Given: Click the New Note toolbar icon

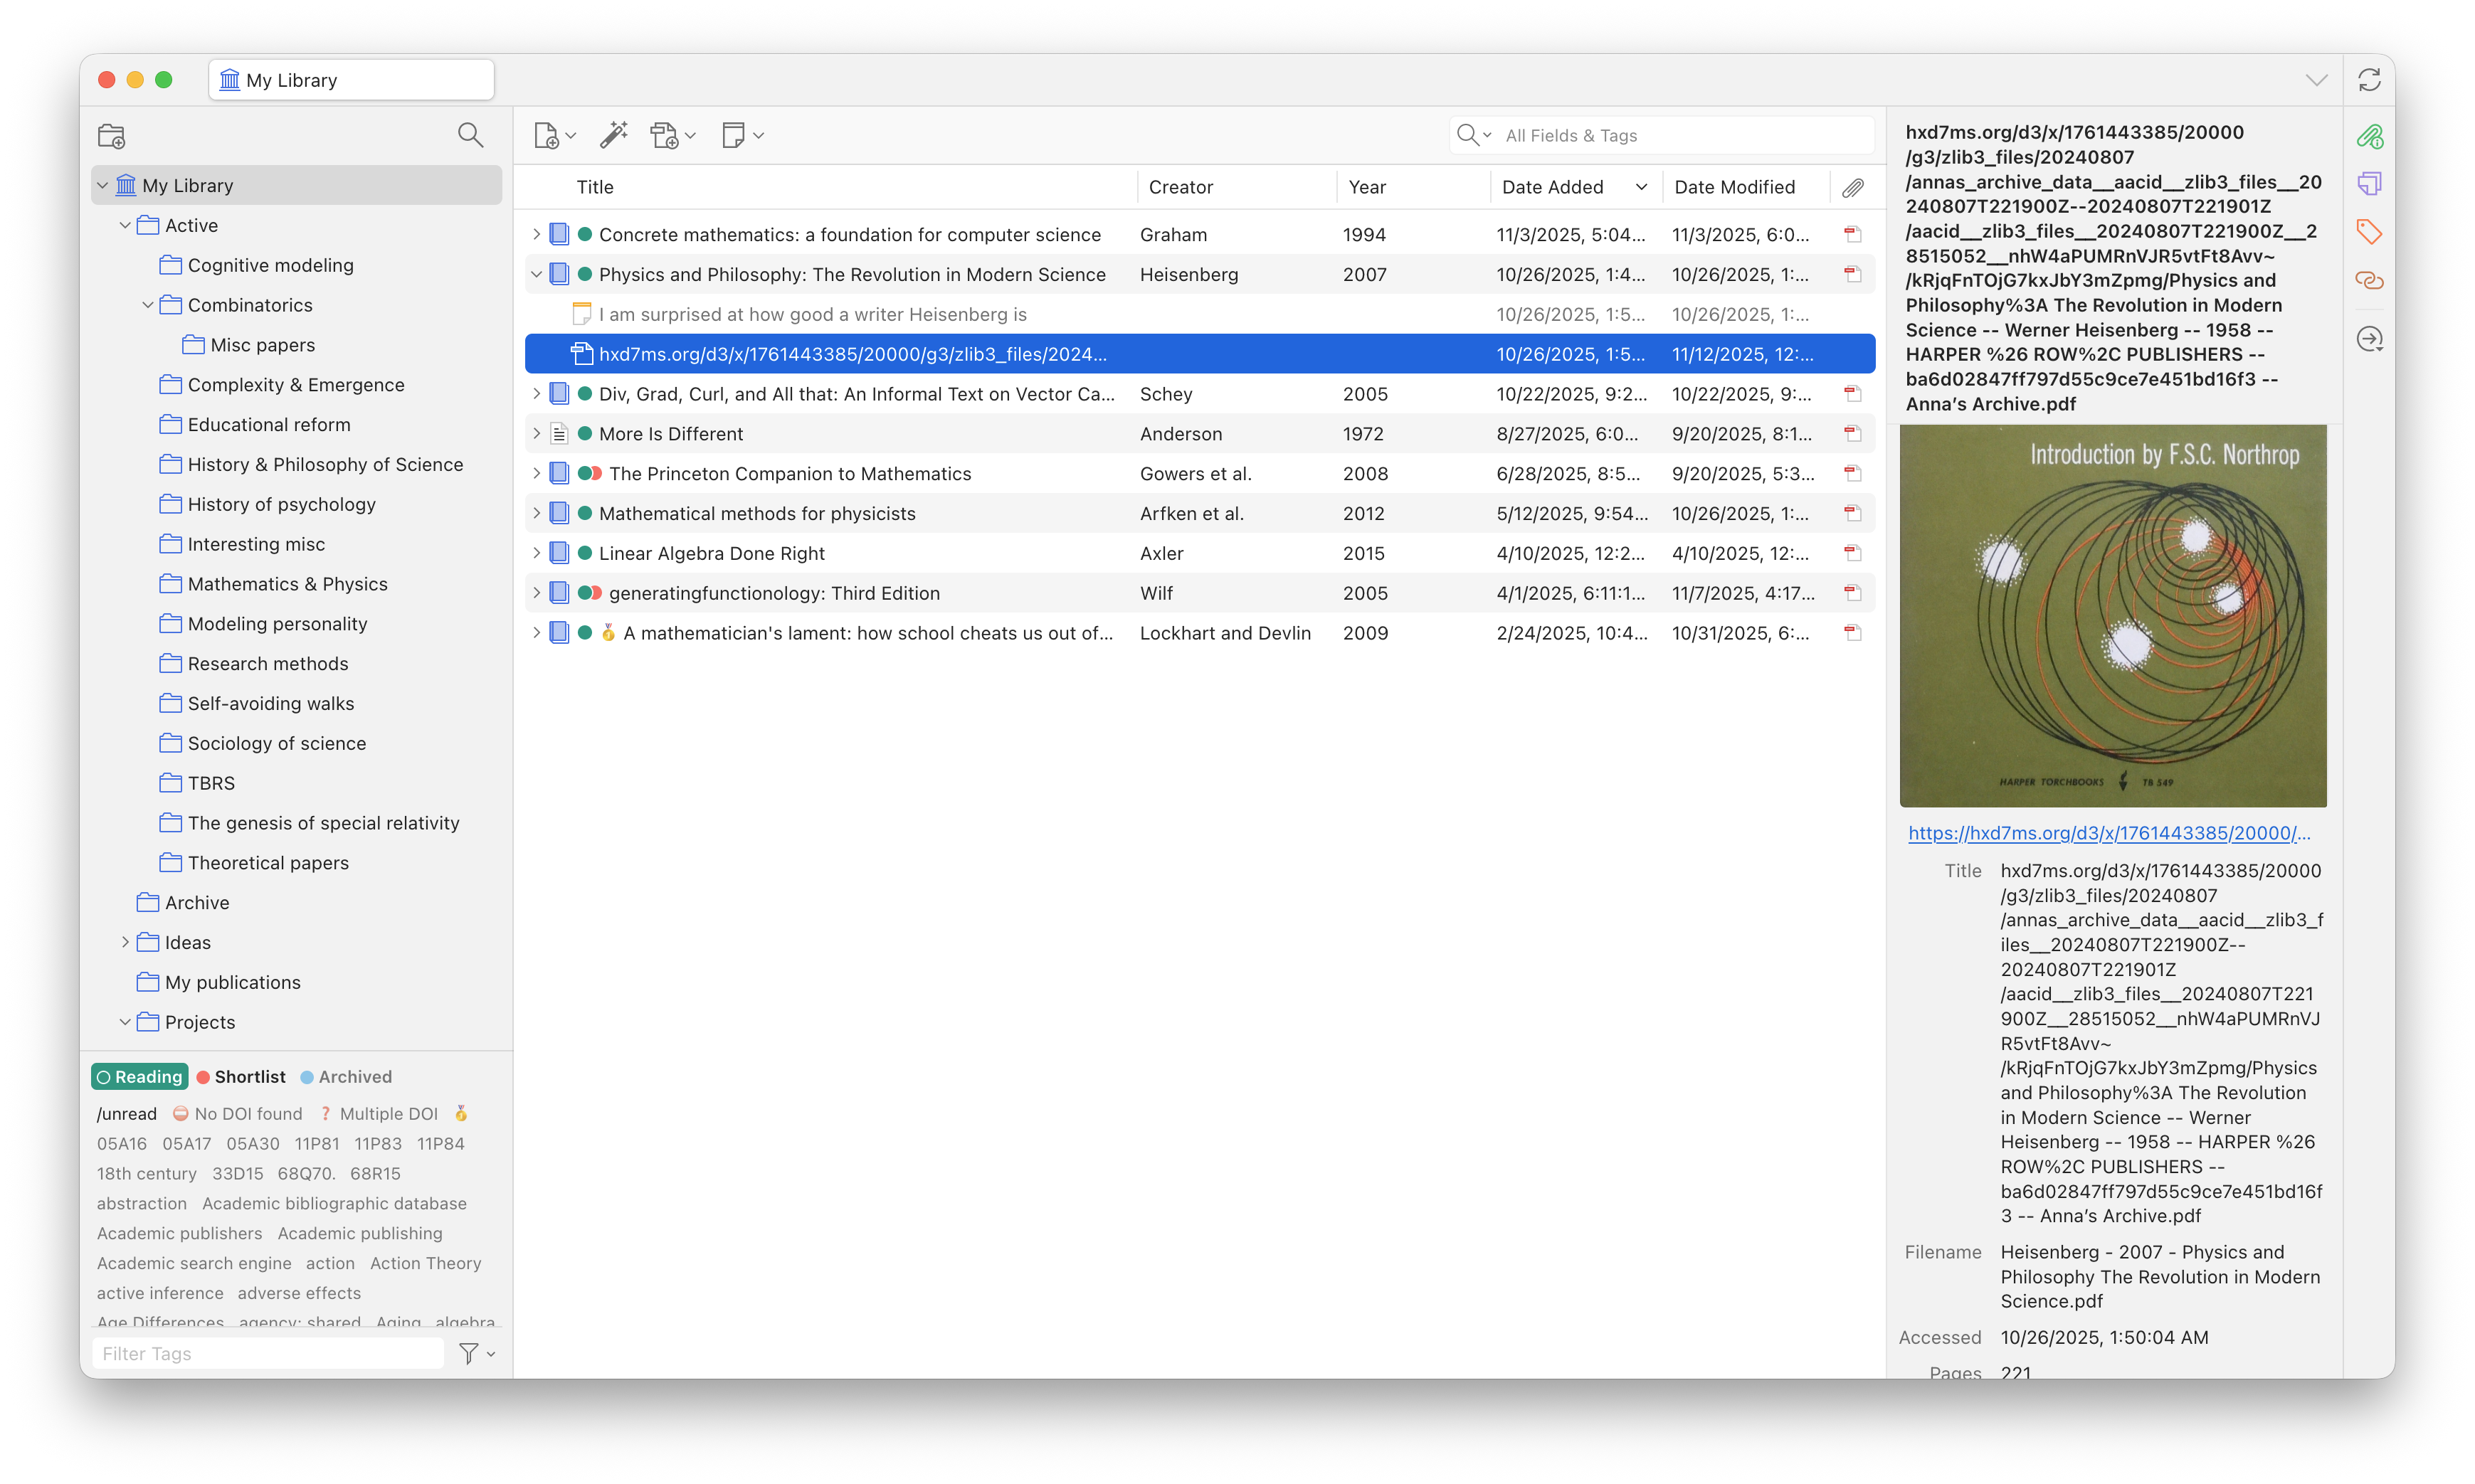Looking at the screenshot, I should click(x=734, y=135).
